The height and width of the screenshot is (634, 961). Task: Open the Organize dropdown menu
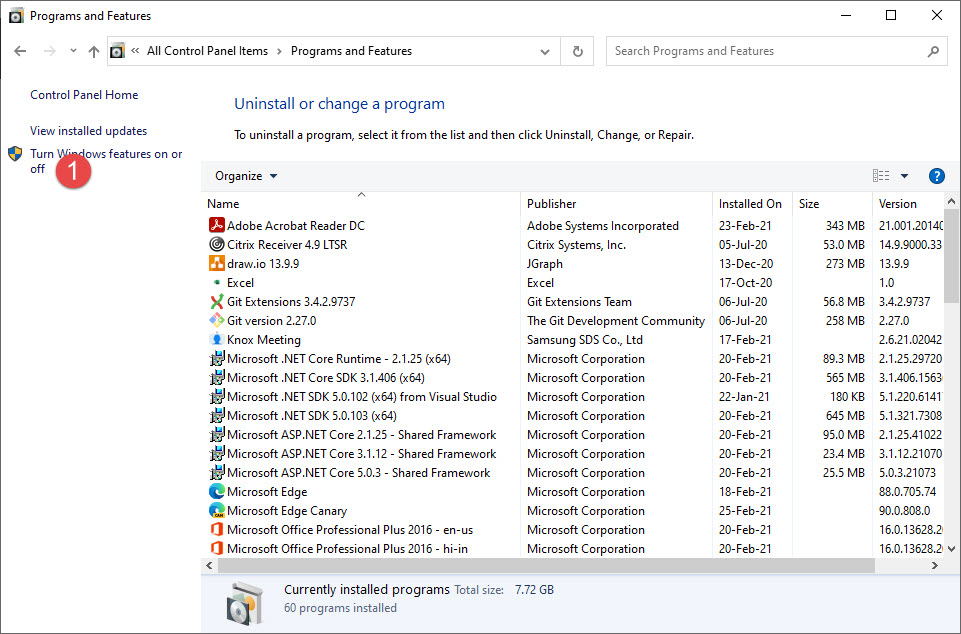246,176
